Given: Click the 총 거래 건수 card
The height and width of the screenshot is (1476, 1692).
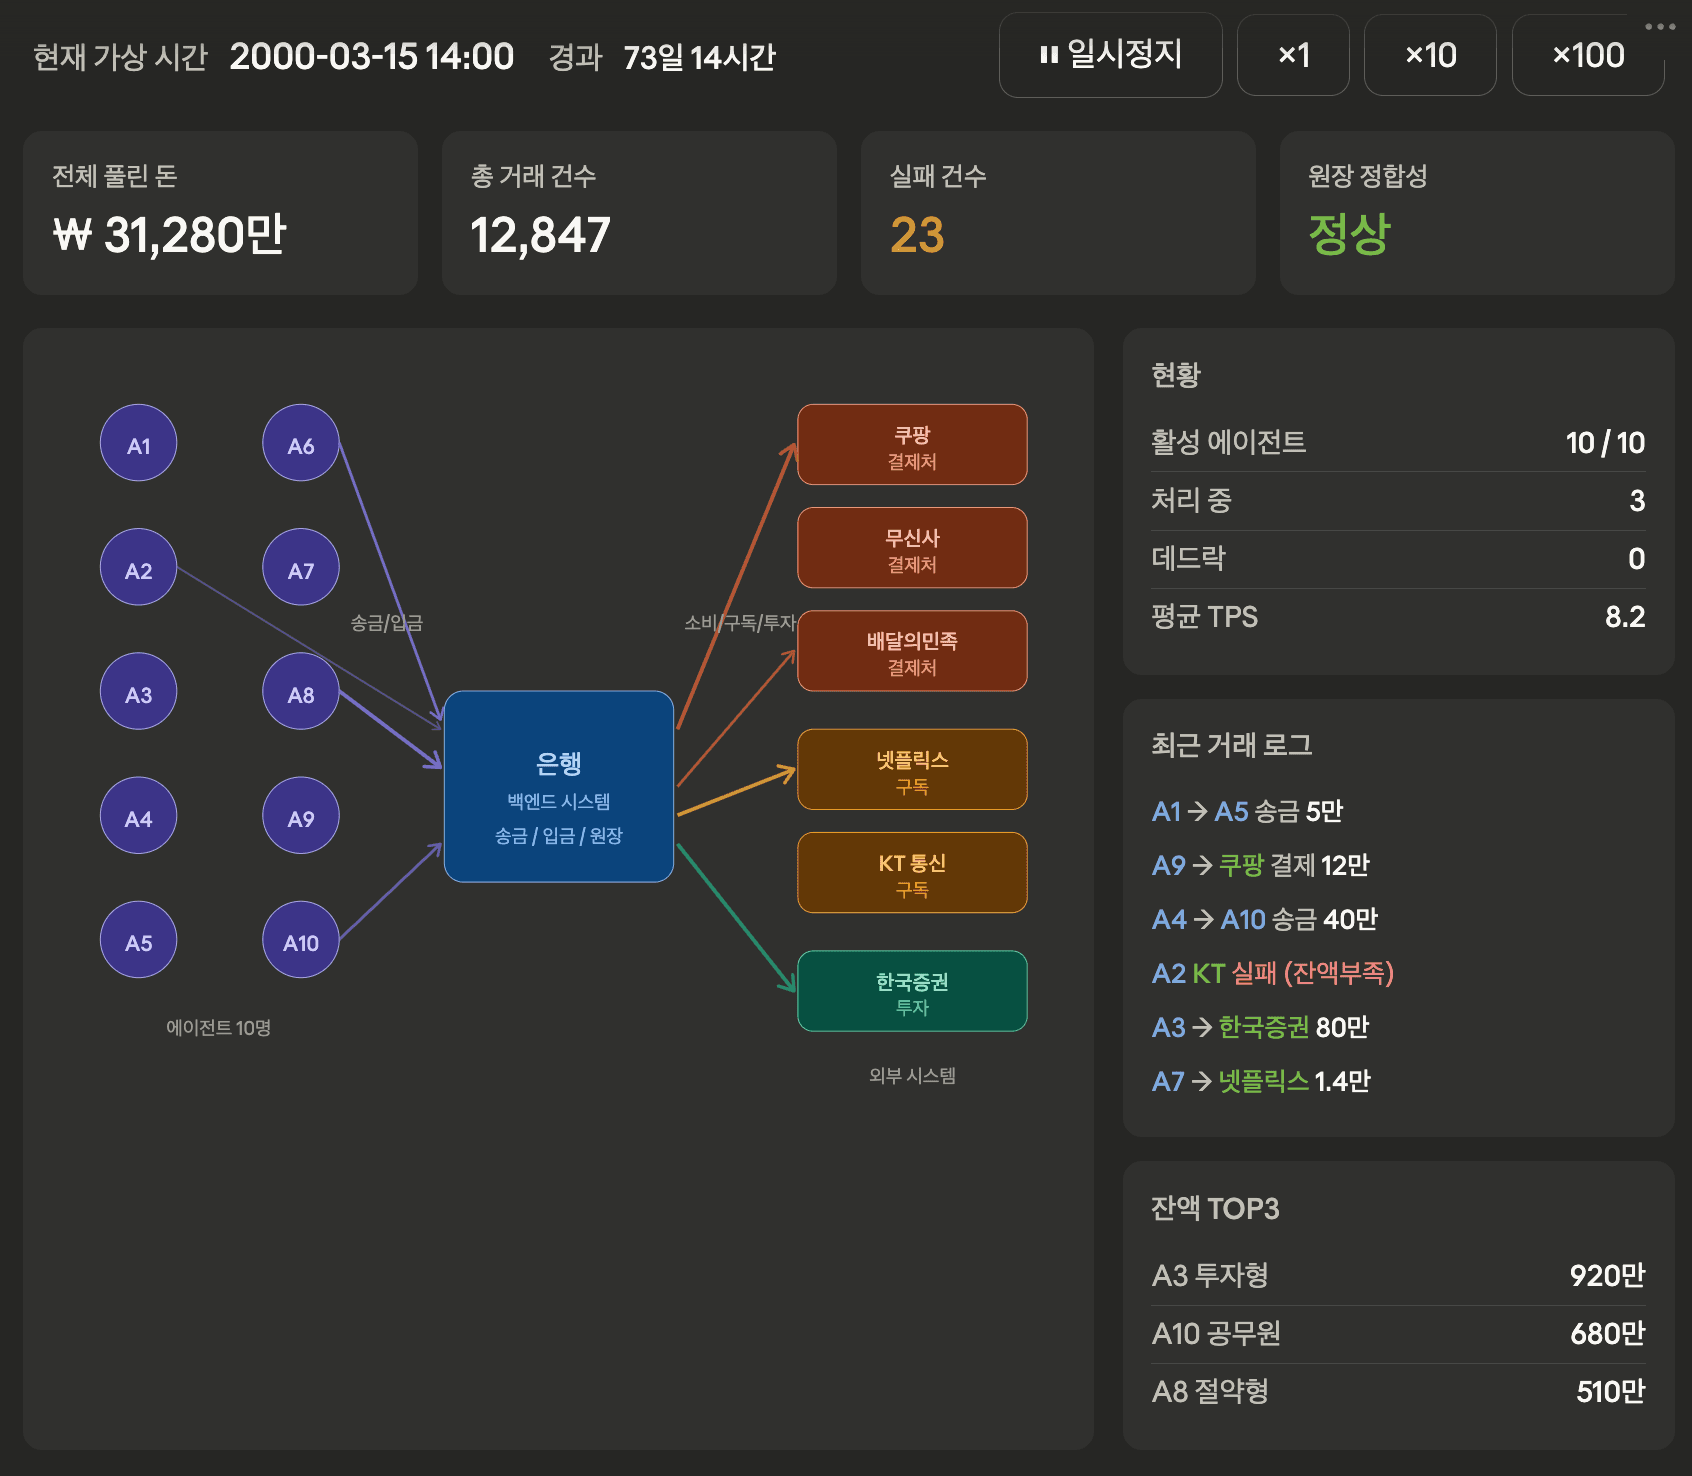Looking at the screenshot, I should click(x=639, y=213).
